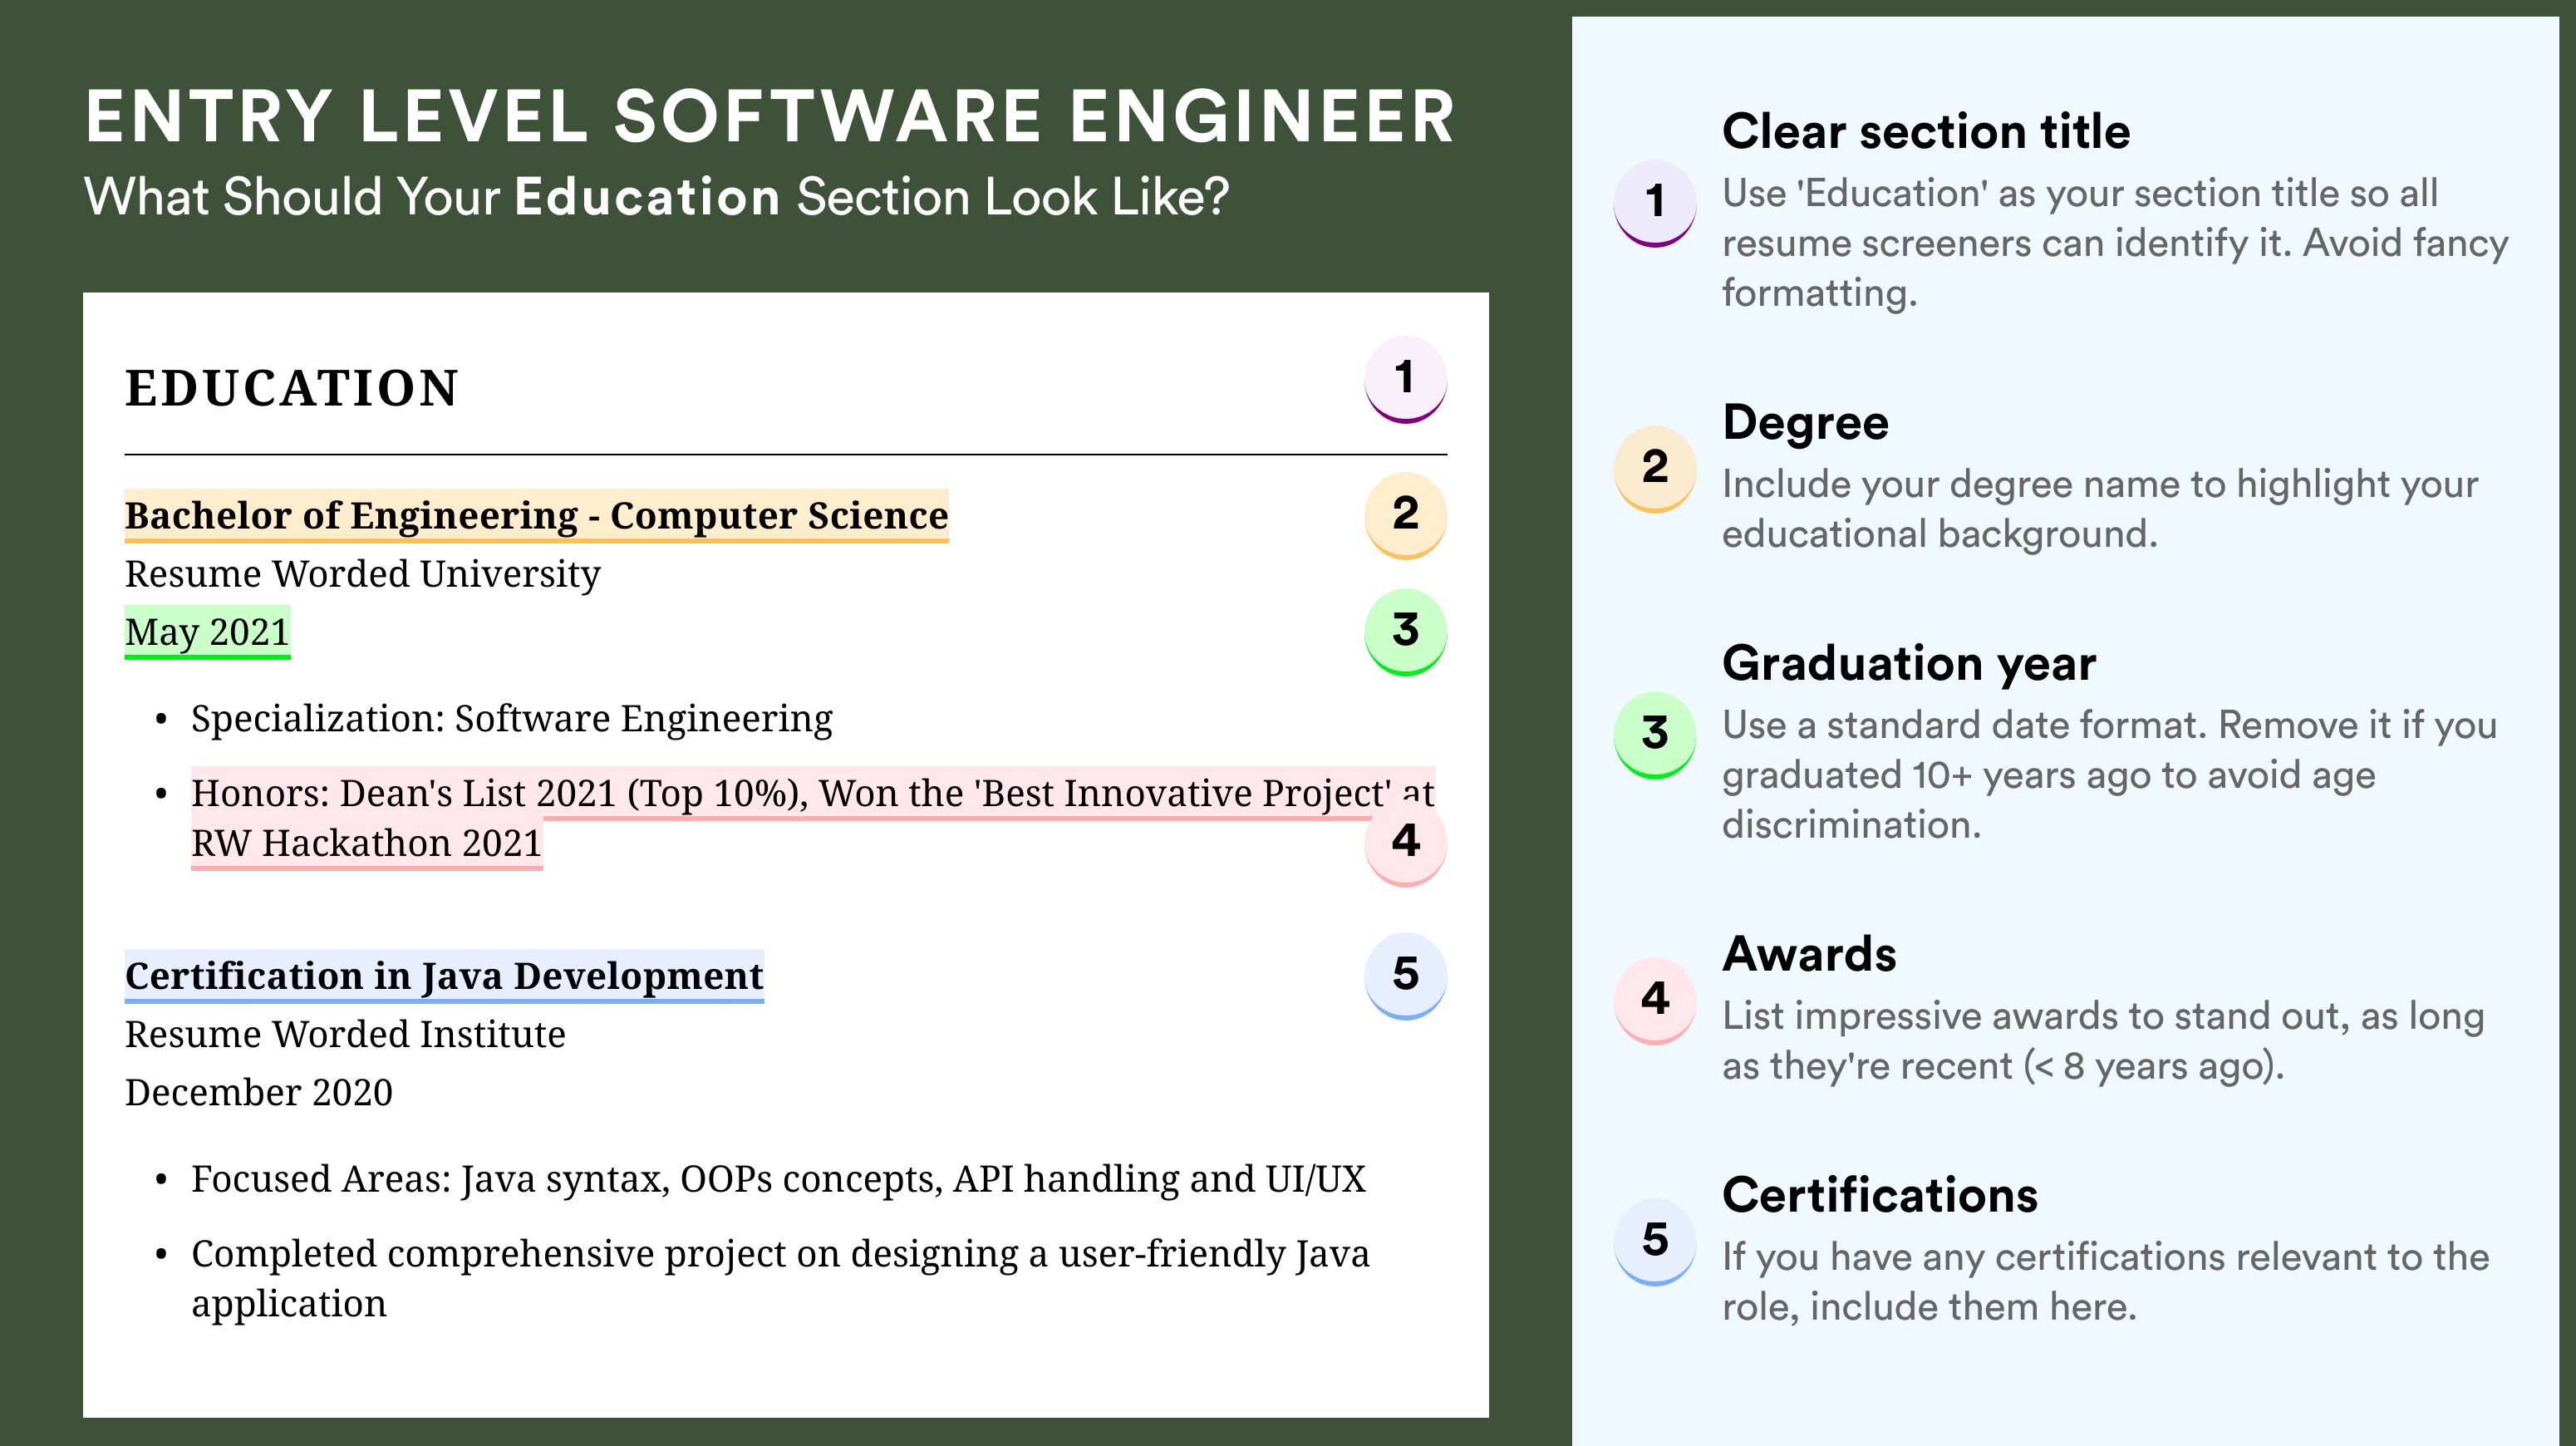The image size is (2576, 1446).
Task: Click the number 3 badge next to Graduation year tip
Action: pyautogui.click(x=1655, y=734)
